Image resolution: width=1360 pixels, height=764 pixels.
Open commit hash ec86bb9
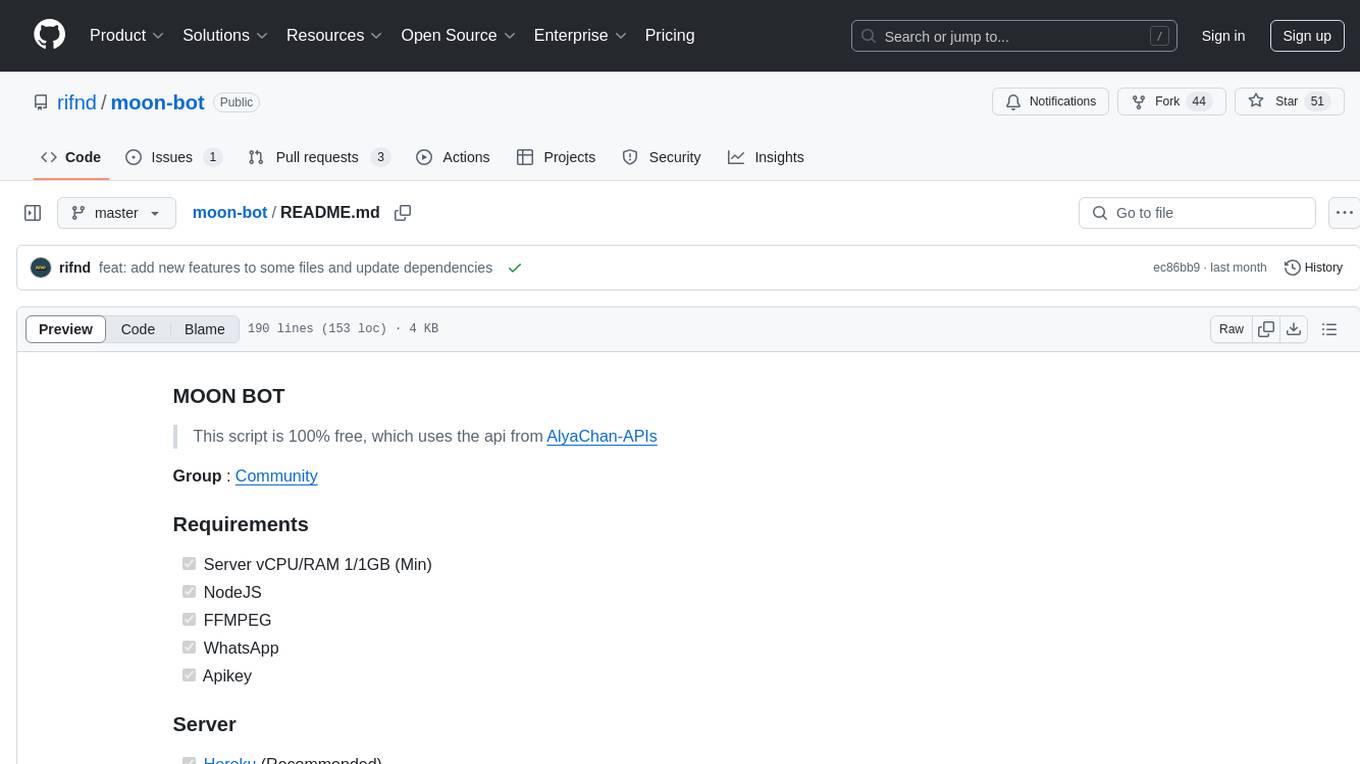[1176, 268]
